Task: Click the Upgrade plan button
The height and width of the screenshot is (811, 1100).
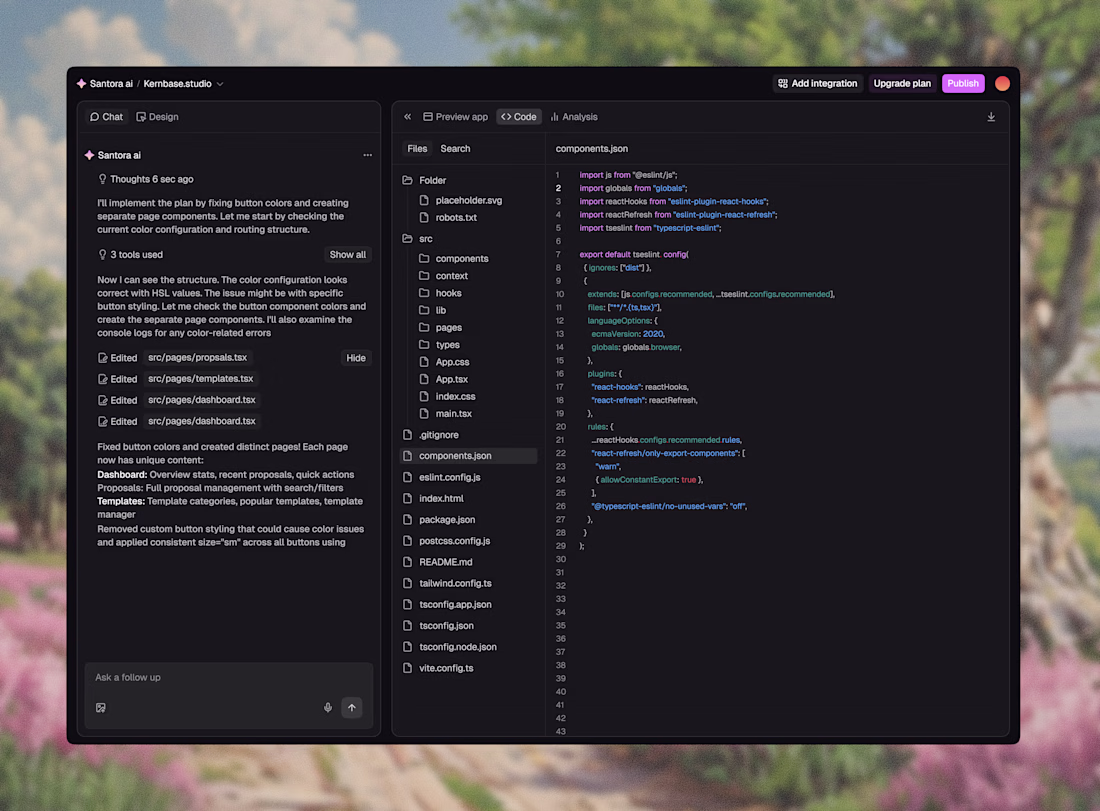Action: [902, 83]
